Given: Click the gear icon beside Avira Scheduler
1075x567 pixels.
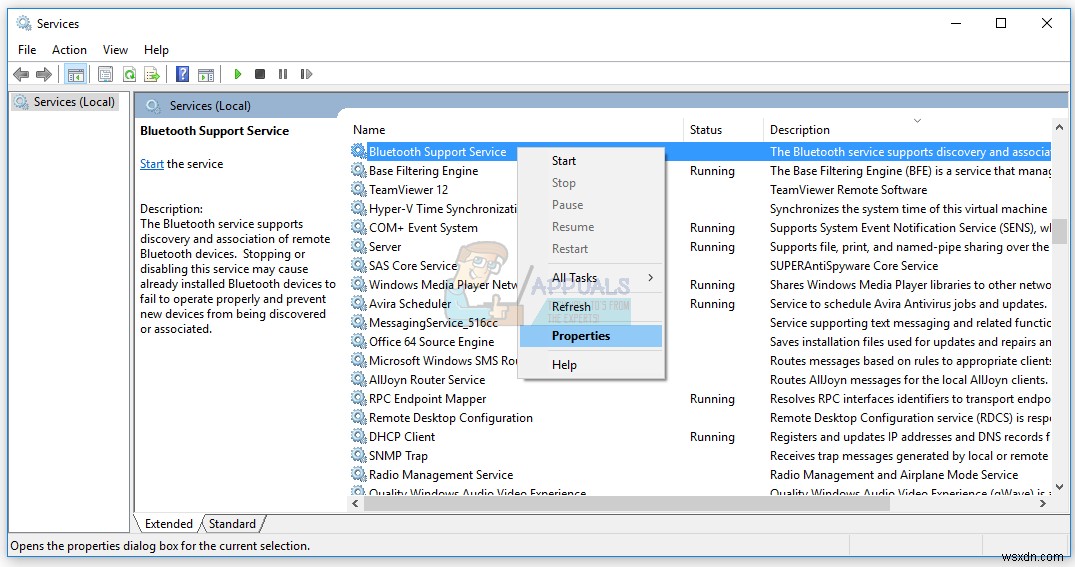Looking at the screenshot, I should 359,303.
